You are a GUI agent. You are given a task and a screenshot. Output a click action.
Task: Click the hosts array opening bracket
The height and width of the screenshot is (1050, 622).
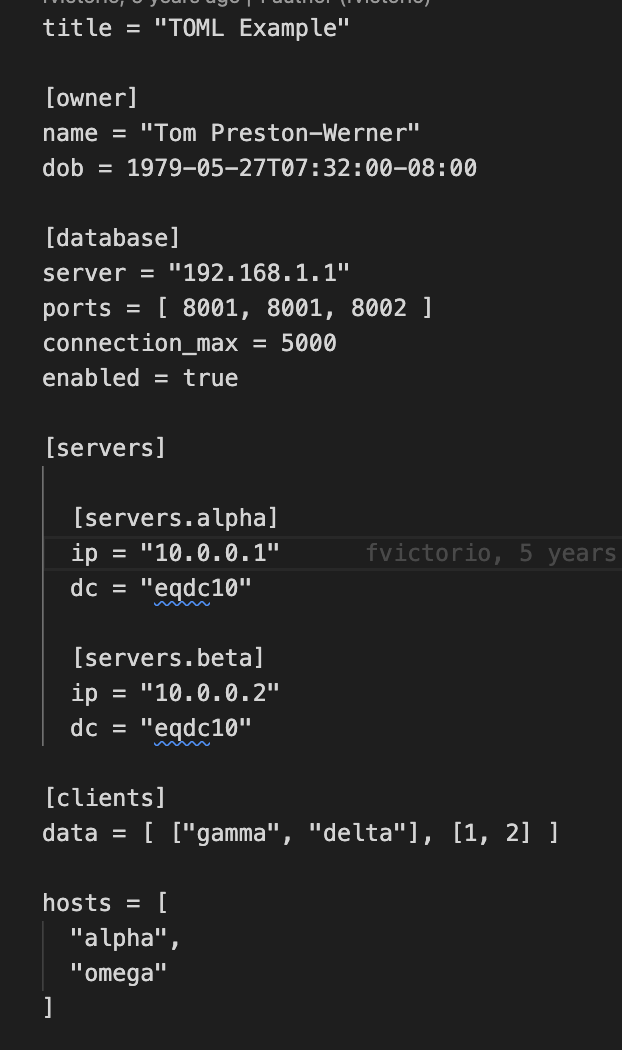162,903
